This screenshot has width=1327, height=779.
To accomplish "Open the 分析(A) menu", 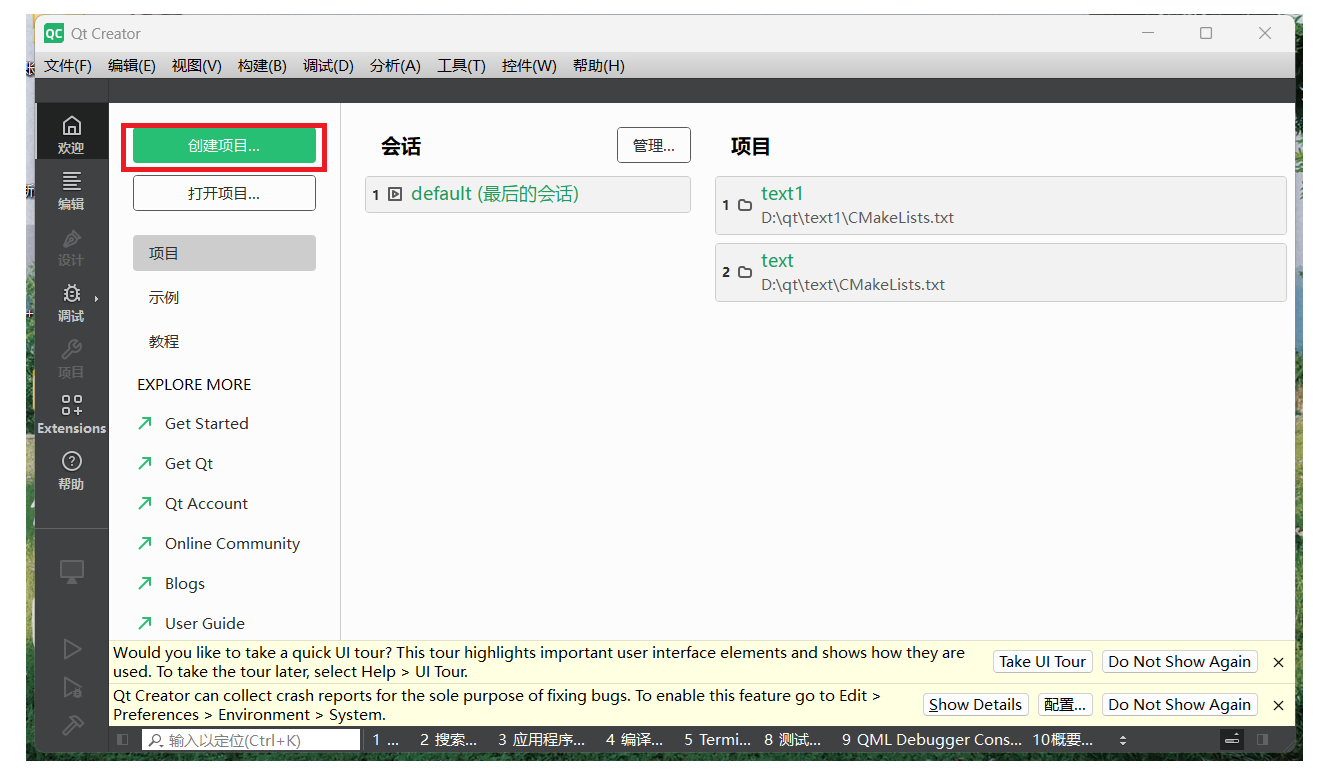I will click(395, 65).
